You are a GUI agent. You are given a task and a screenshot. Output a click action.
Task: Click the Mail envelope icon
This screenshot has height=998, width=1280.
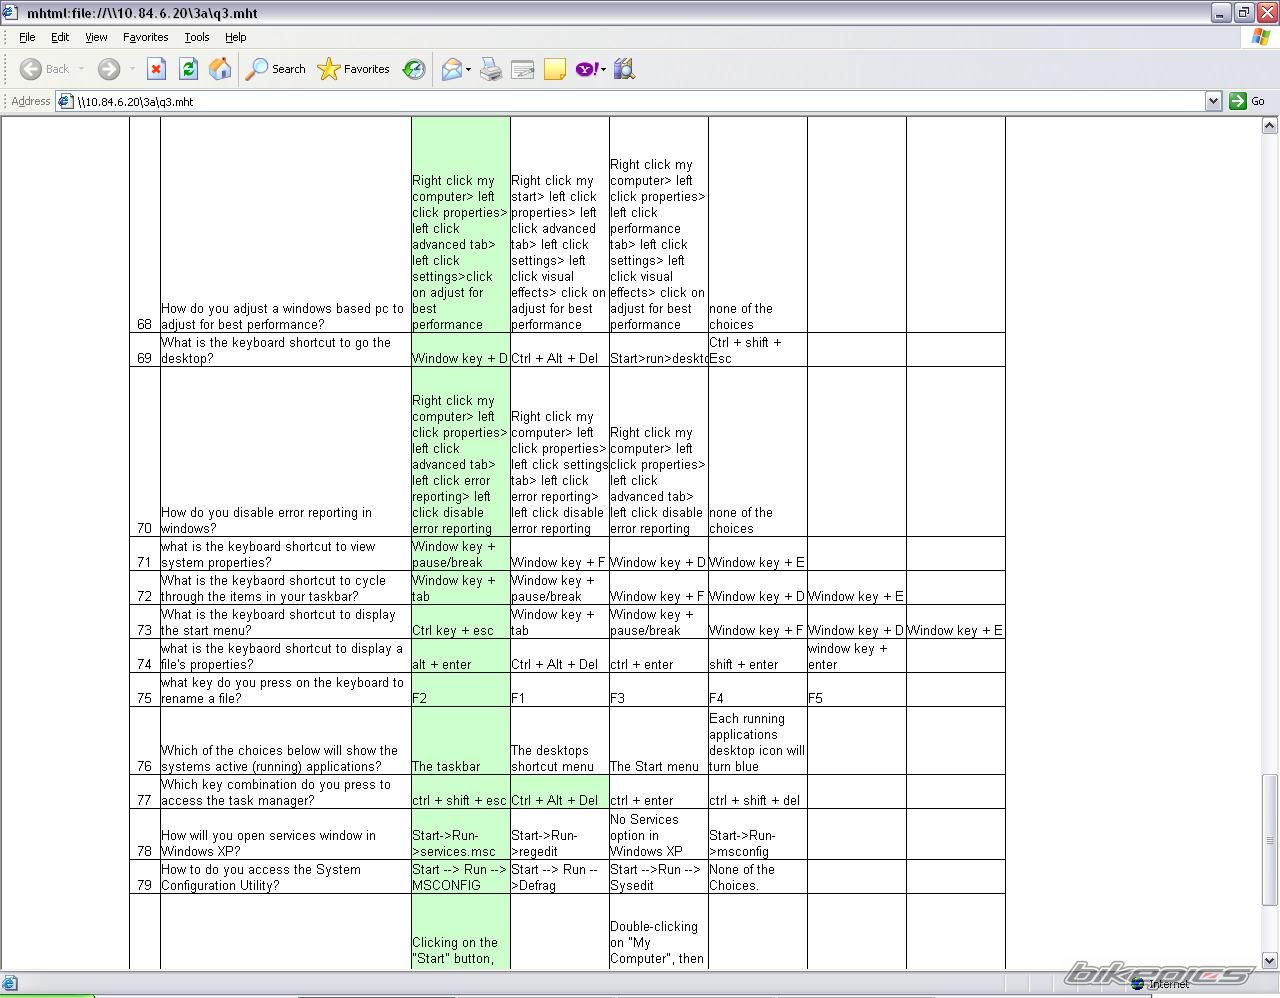(451, 69)
